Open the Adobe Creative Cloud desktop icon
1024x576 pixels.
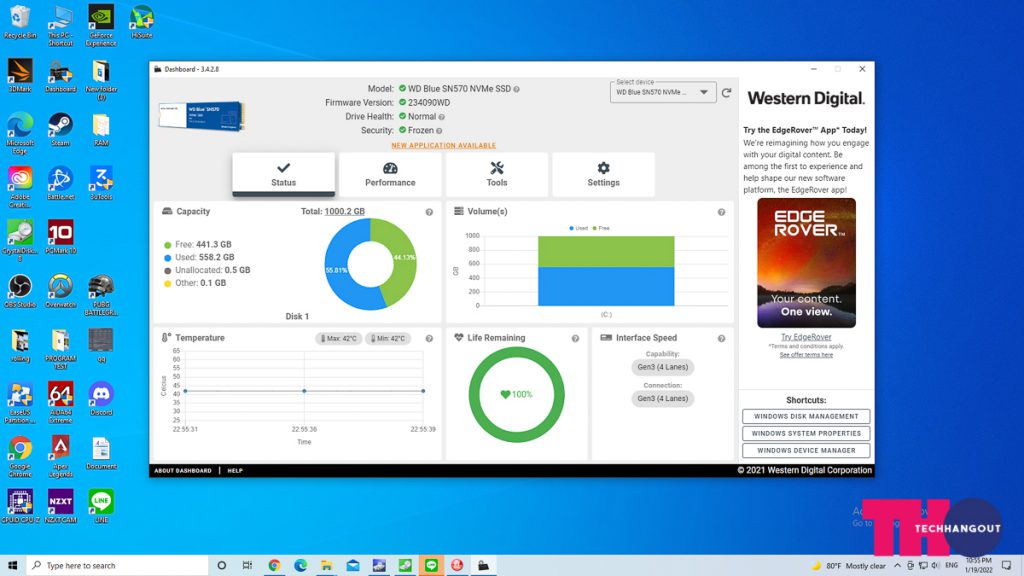click(x=20, y=187)
